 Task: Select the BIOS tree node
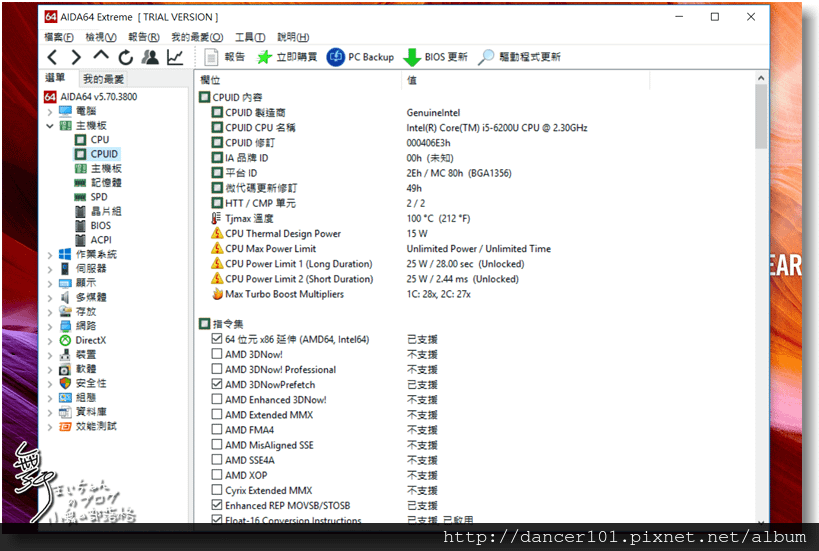[x=93, y=226]
